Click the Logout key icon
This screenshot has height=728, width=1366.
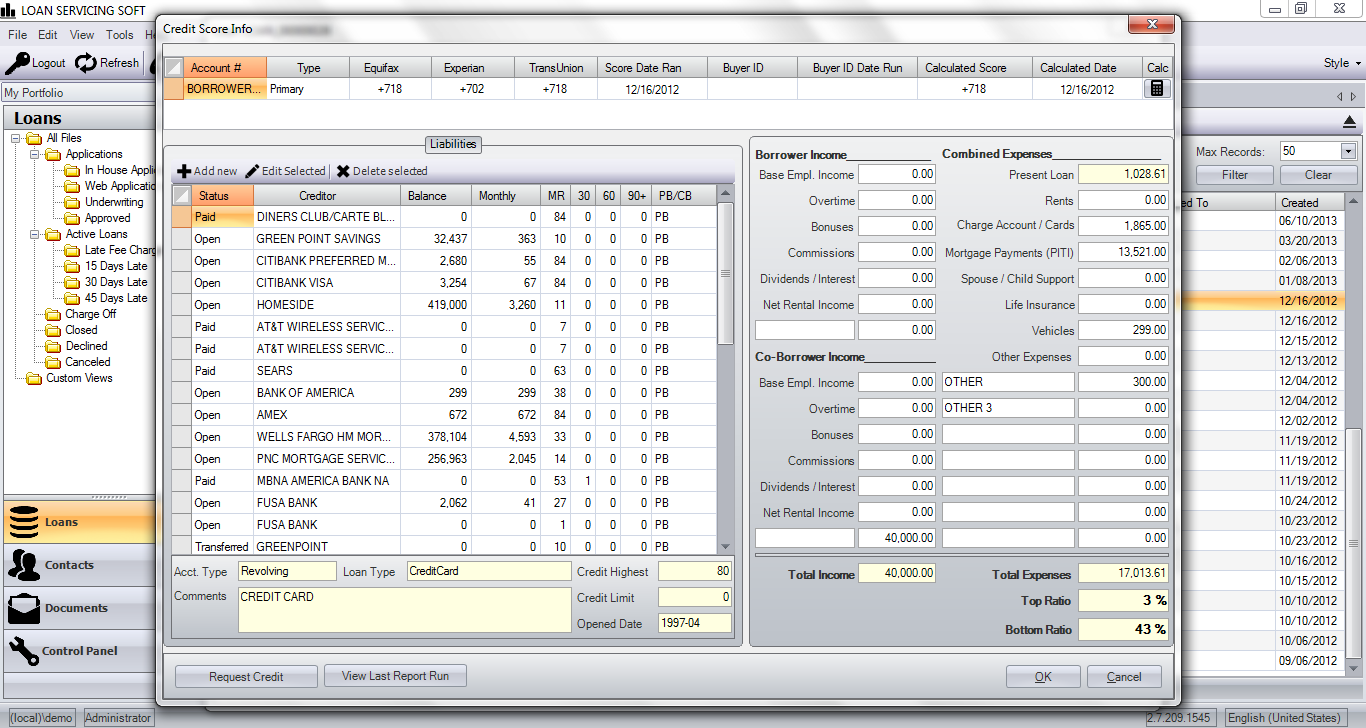coord(17,63)
